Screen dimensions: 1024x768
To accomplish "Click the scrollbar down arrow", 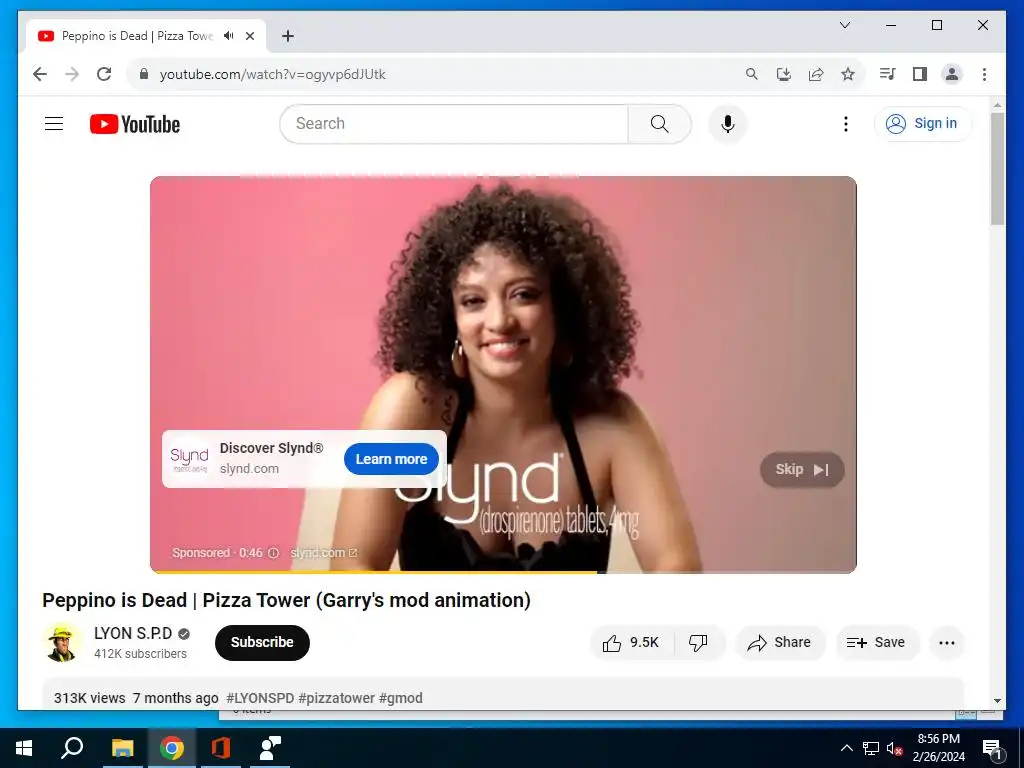I will click(997, 701).
